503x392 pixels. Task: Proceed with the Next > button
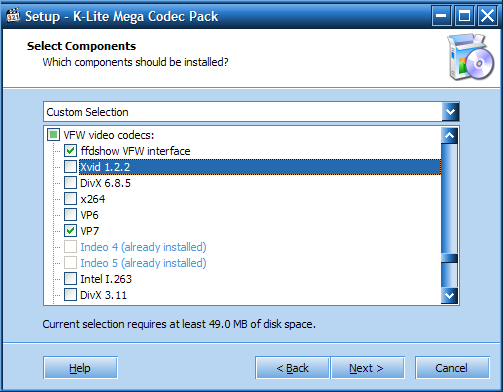click(x=368, y=368)
